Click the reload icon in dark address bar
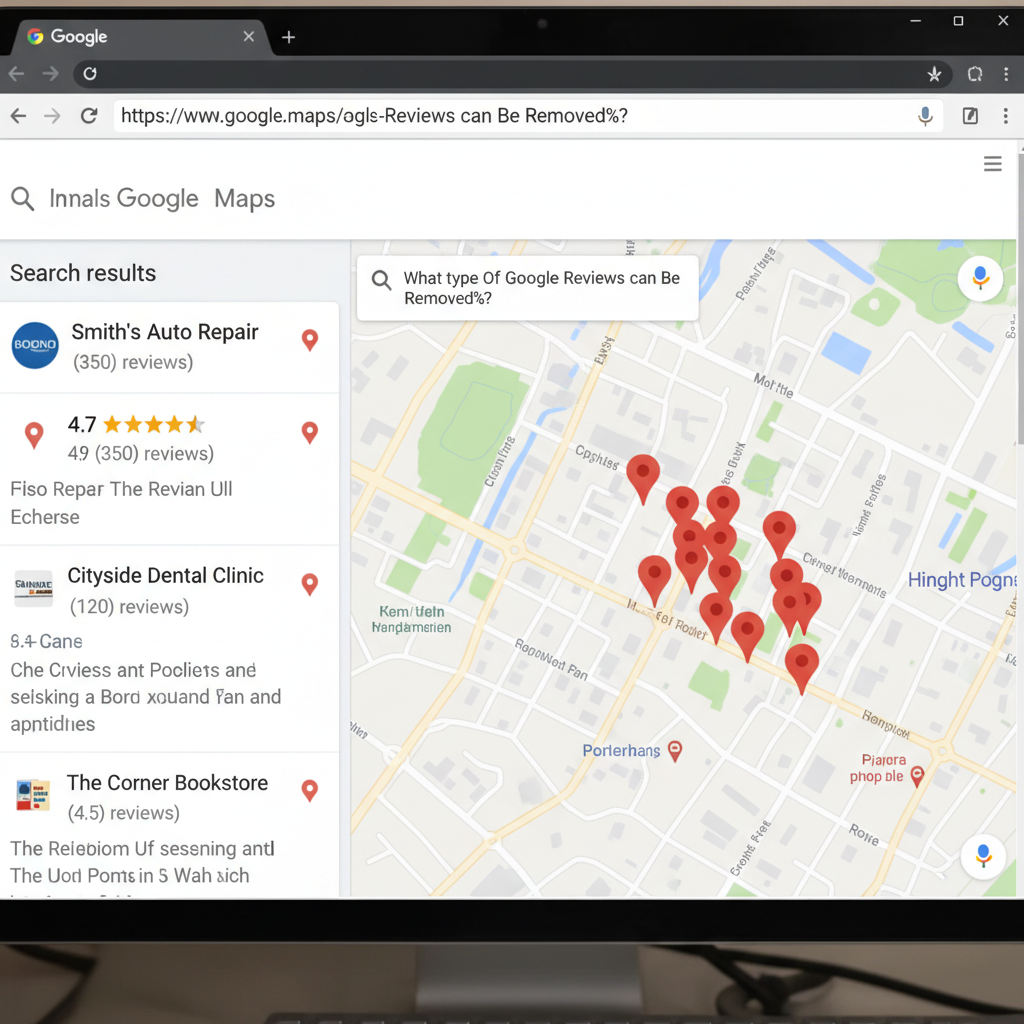The image size is (1024, 1024). point(90,74)
